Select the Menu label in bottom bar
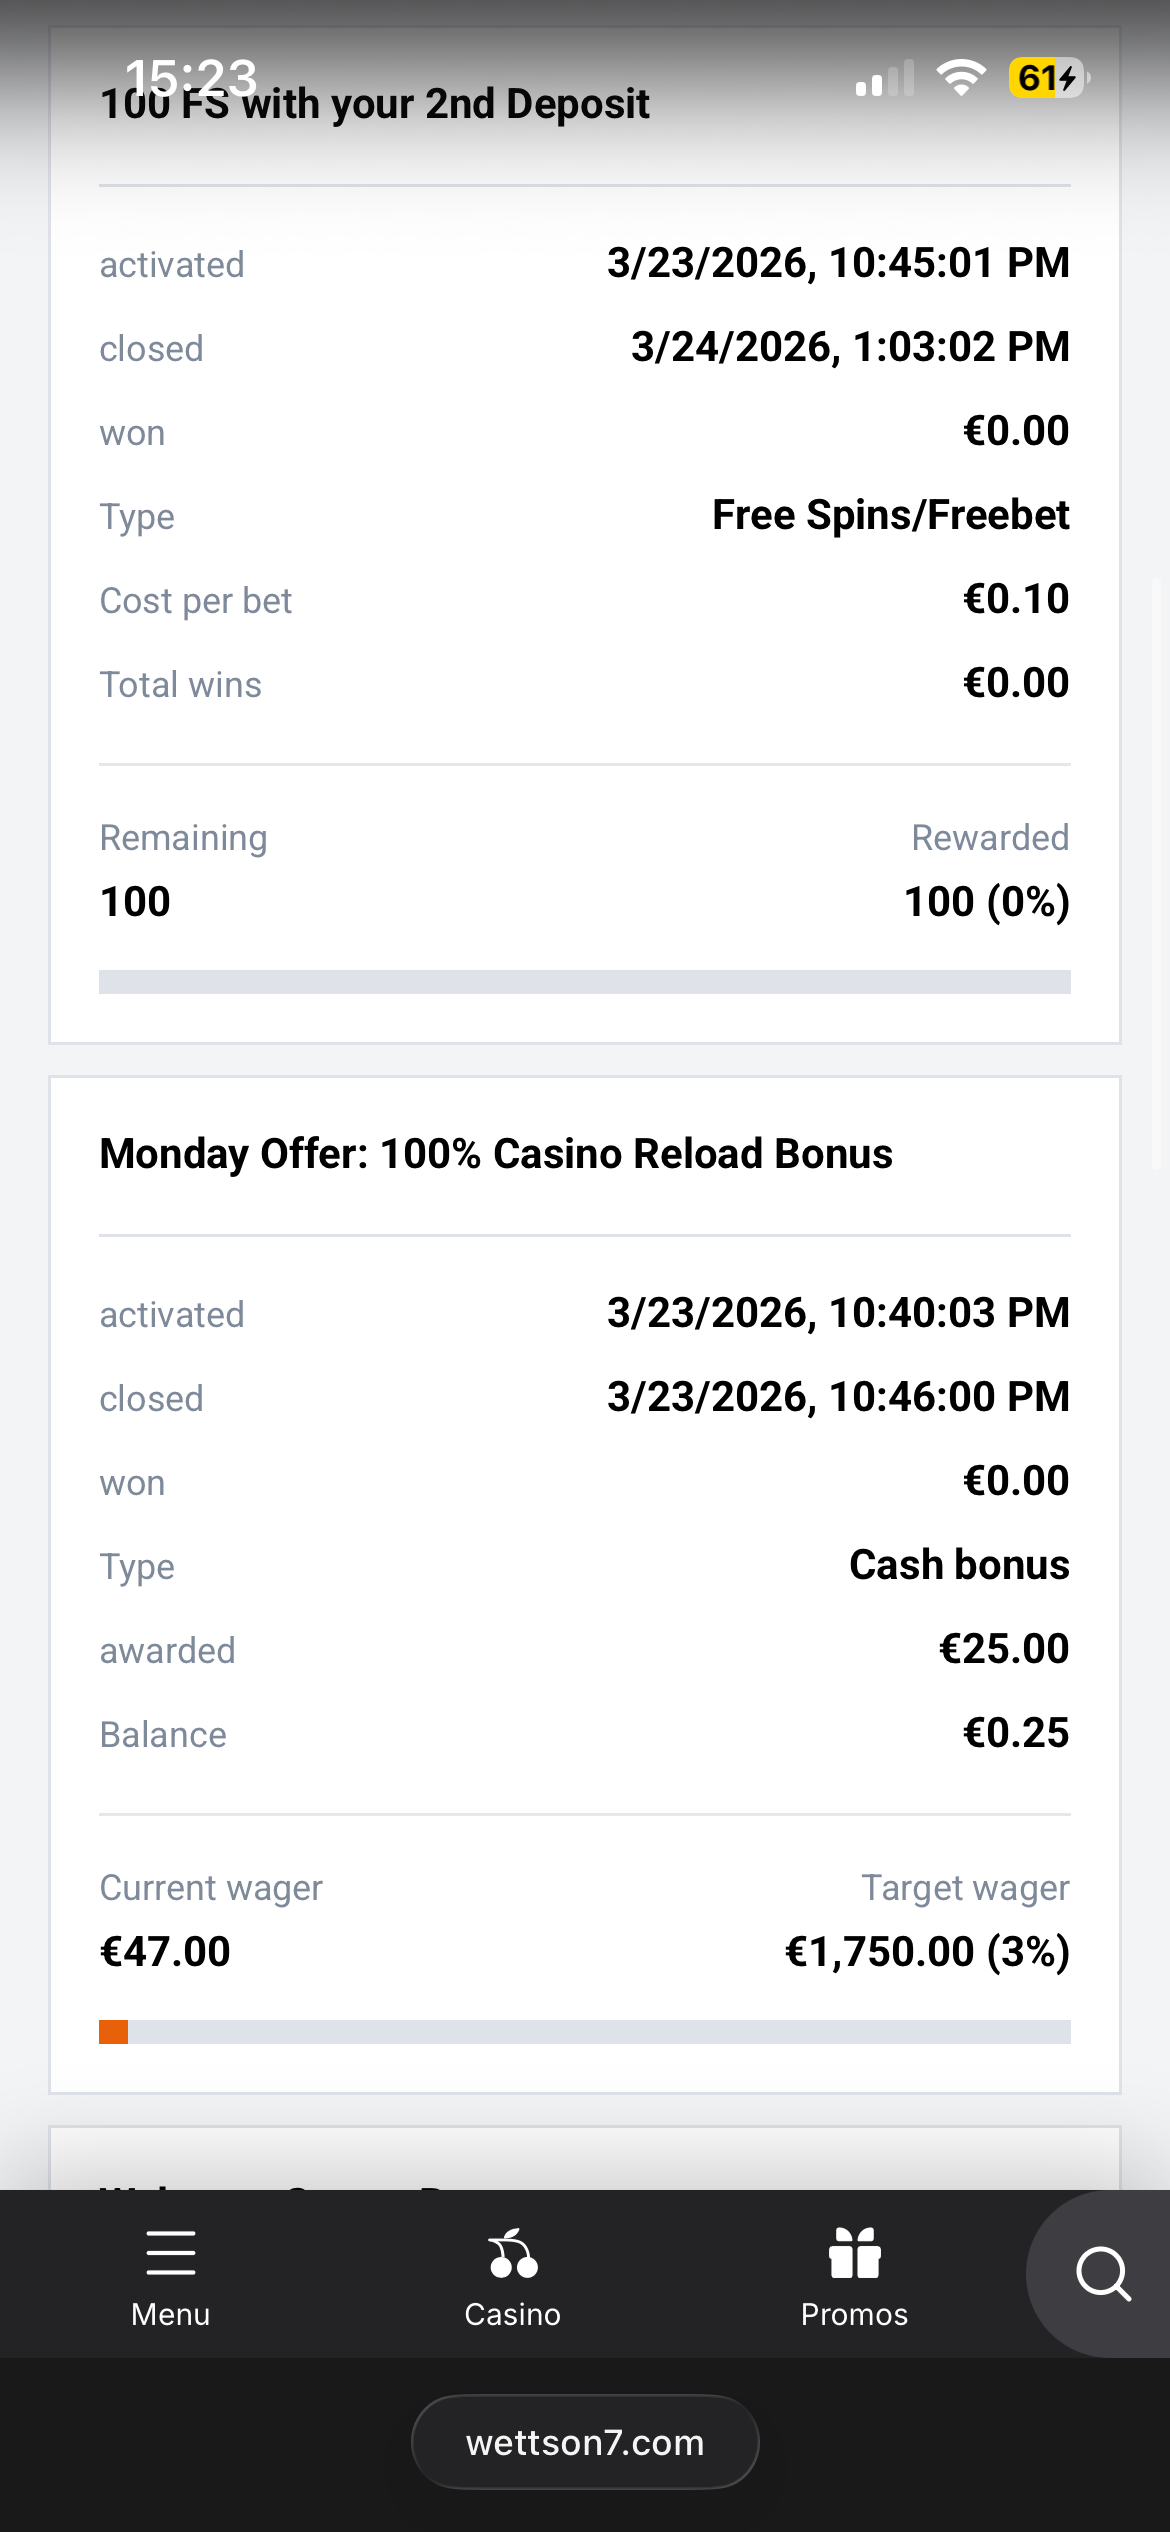1170x2532 pixels. (170, 2314)
